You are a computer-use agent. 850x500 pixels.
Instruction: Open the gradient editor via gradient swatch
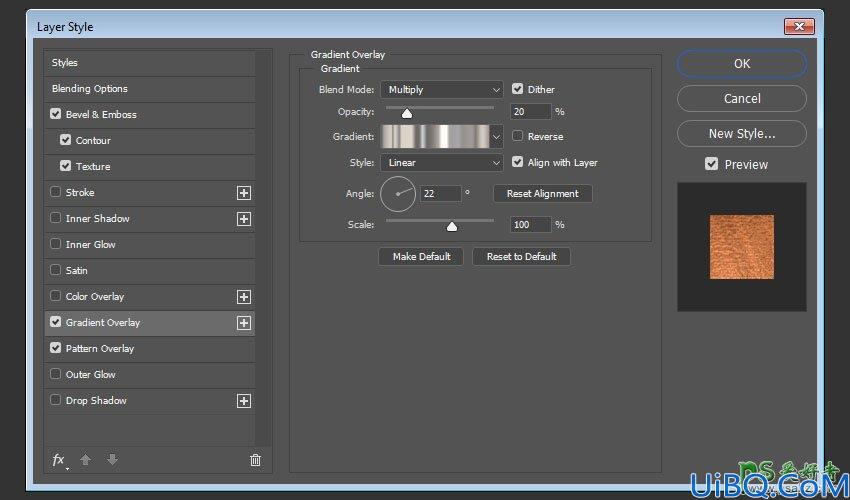pos(435,137)
